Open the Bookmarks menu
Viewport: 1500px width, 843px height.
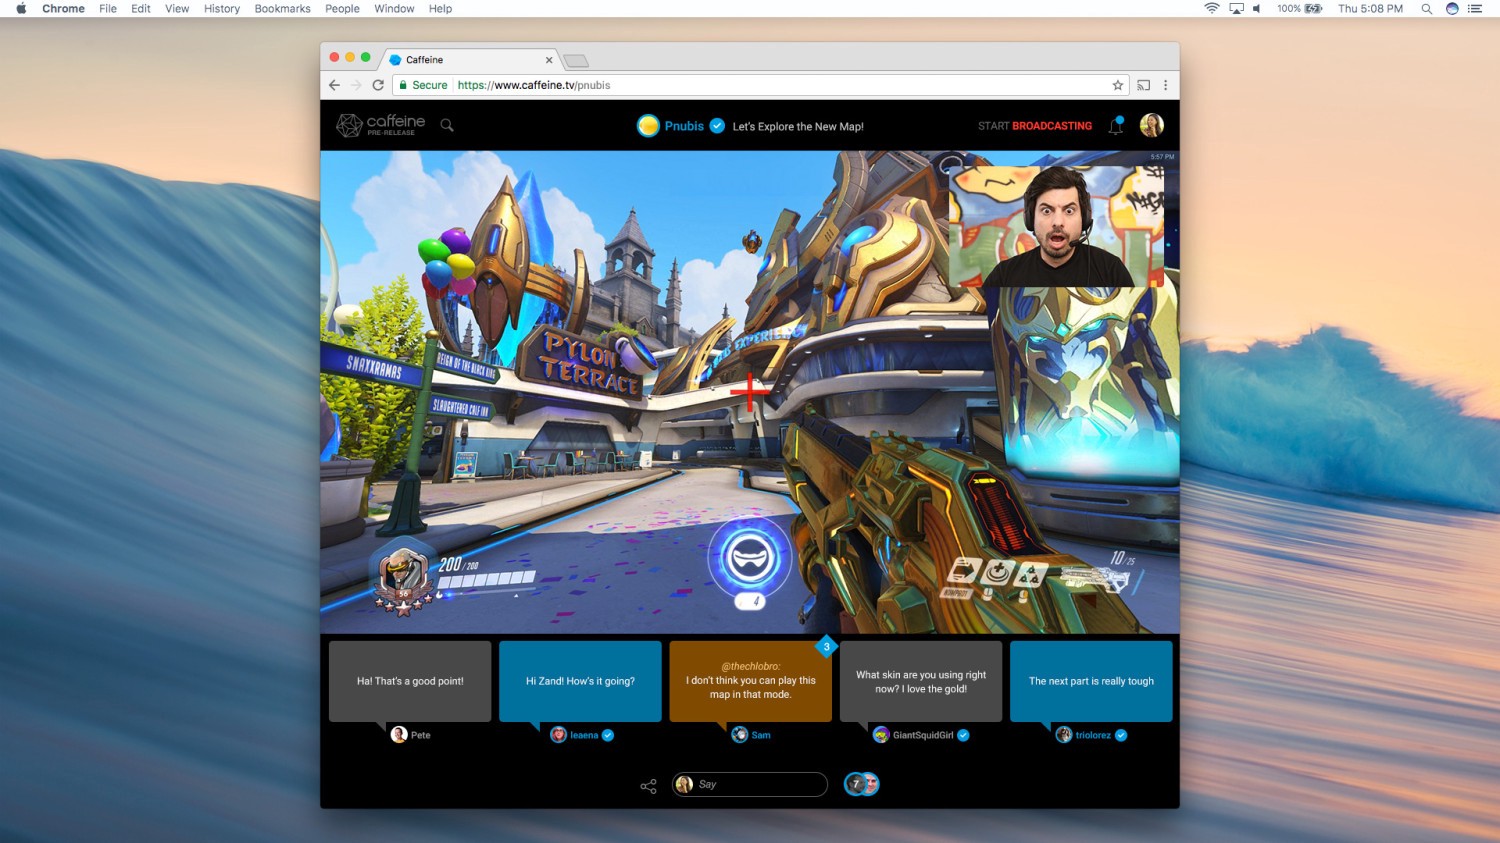(x=282, y=9)
